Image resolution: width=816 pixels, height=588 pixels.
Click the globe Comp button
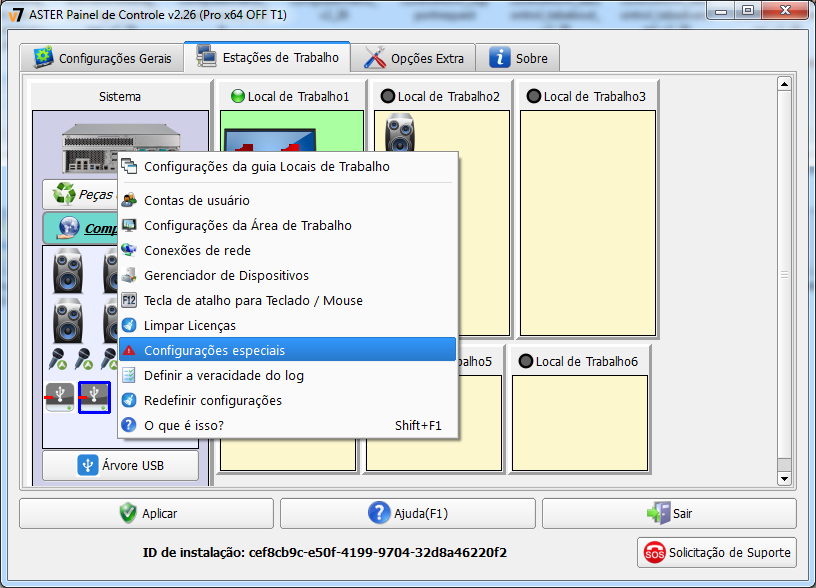click(81, 228)
